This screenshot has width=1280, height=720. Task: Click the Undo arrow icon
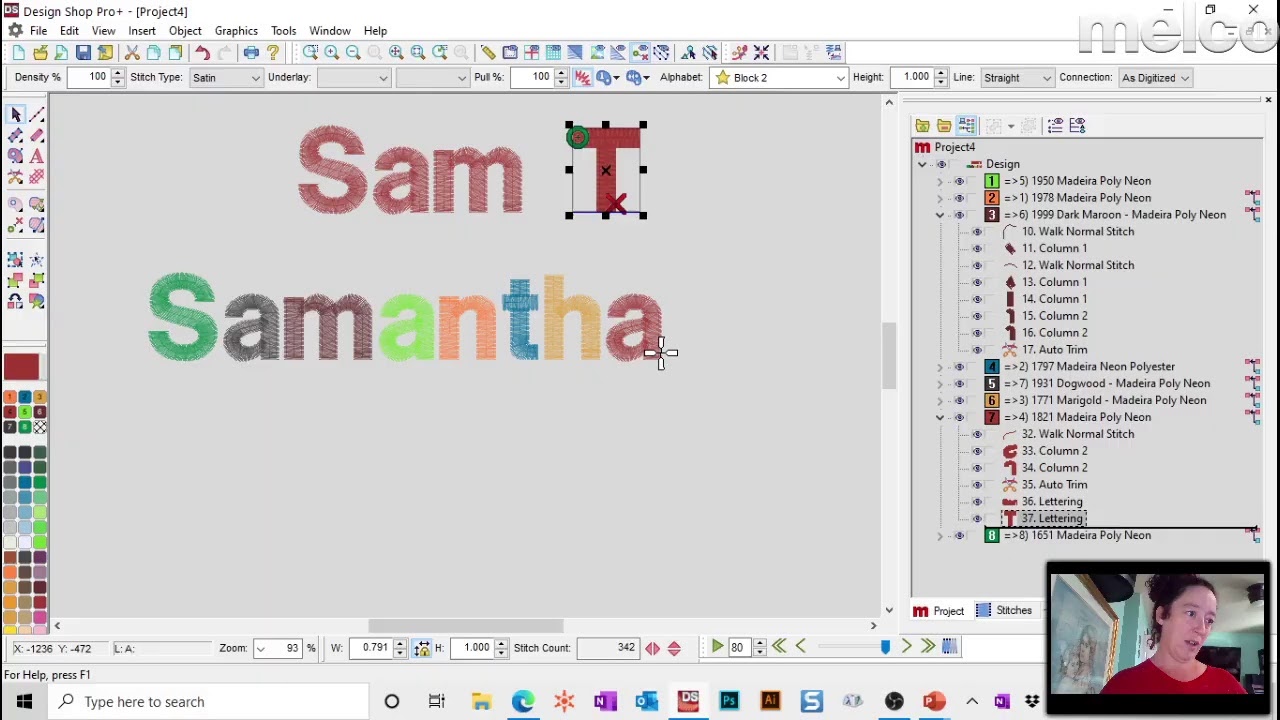pyautogui.click(x=202, y=52)
